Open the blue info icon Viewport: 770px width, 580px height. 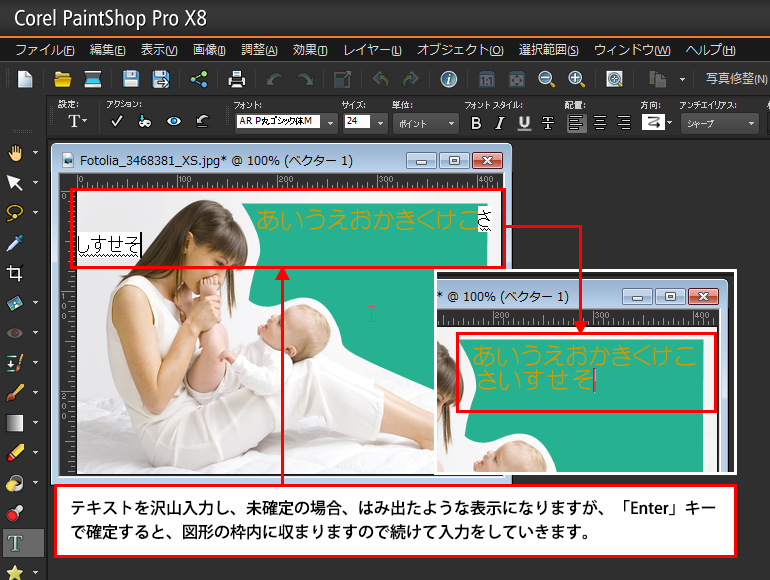(x=448, y=79)
